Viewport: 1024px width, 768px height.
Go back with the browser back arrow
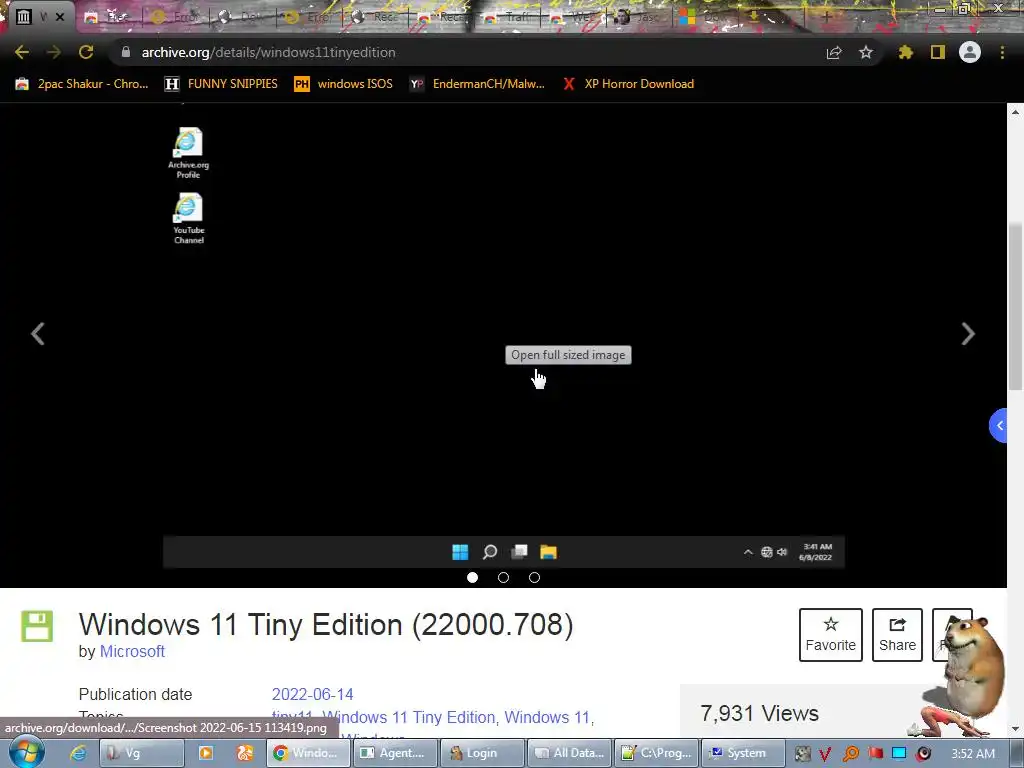(22, 52)
